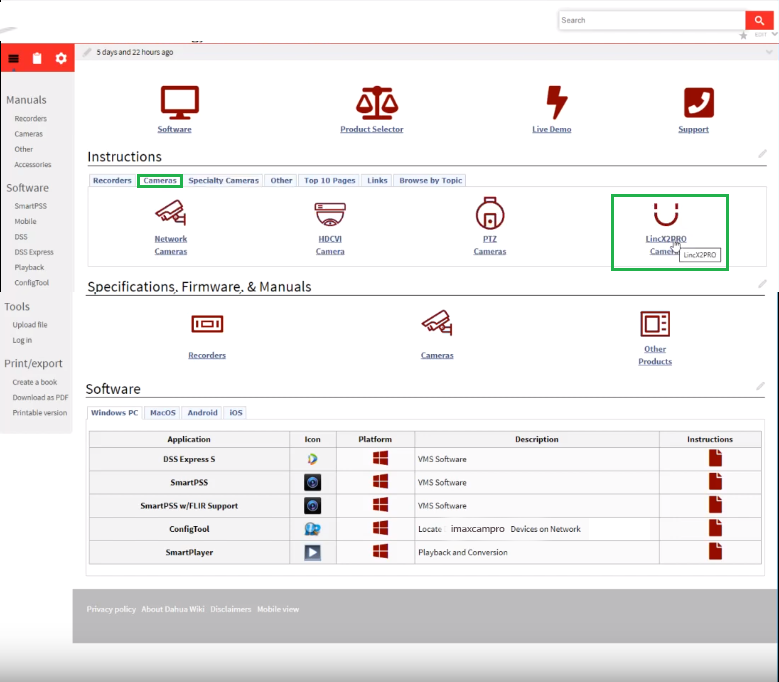Click the Product Selector scales icon
This screenshot has width=779, height=682.
coord(377,103)
